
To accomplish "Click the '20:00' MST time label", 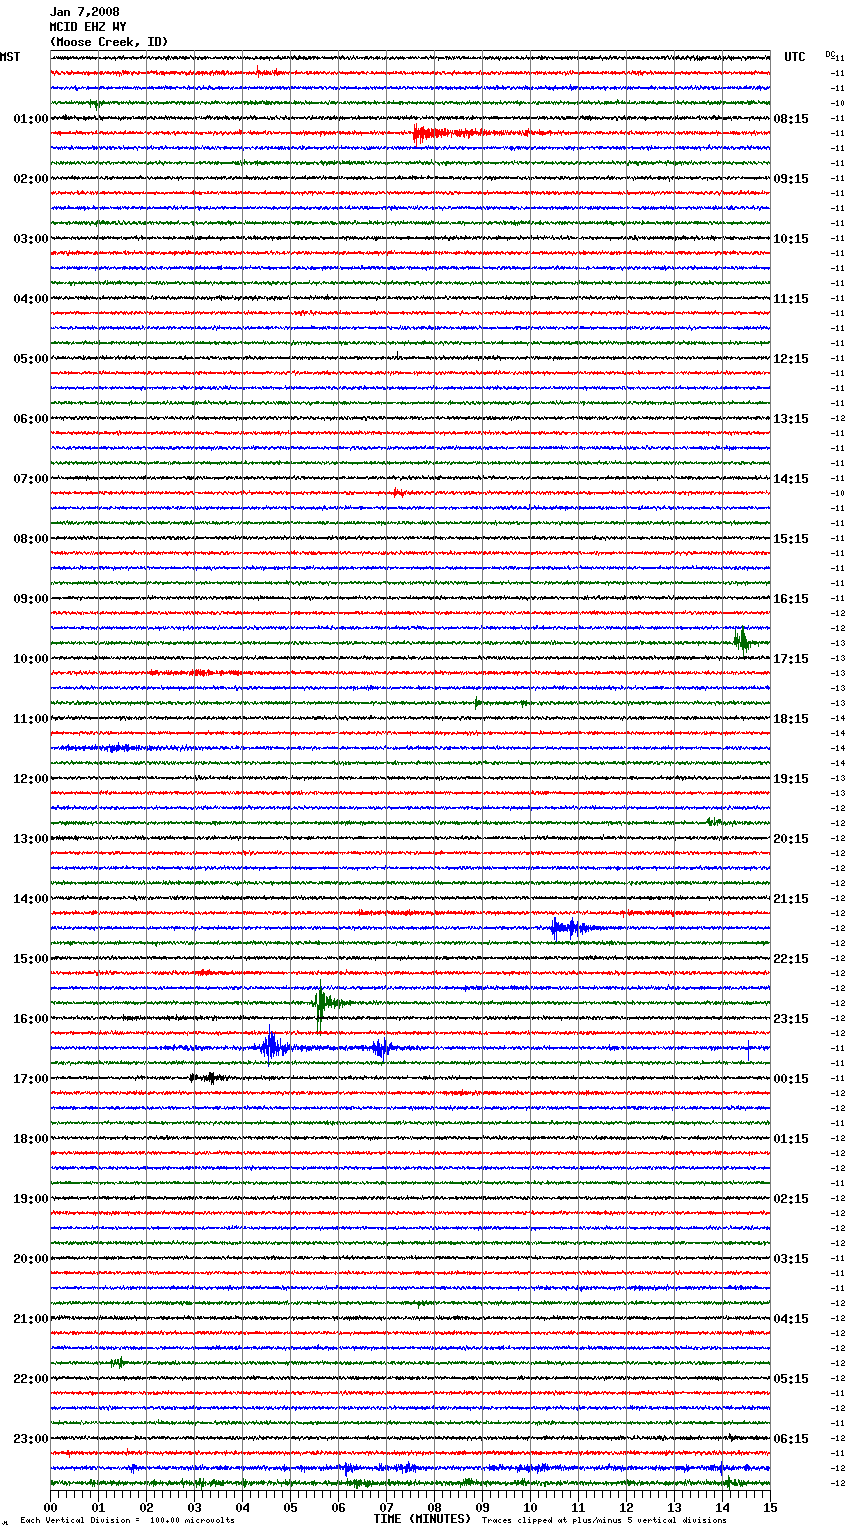I will point(31,1259).
